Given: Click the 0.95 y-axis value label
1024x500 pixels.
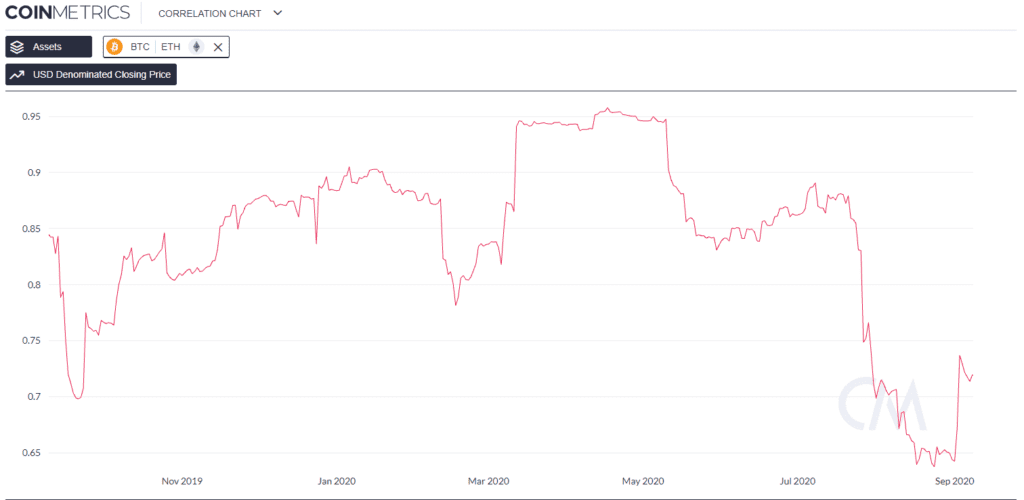Looking at the screenshot, I should [x=32, y=117].
